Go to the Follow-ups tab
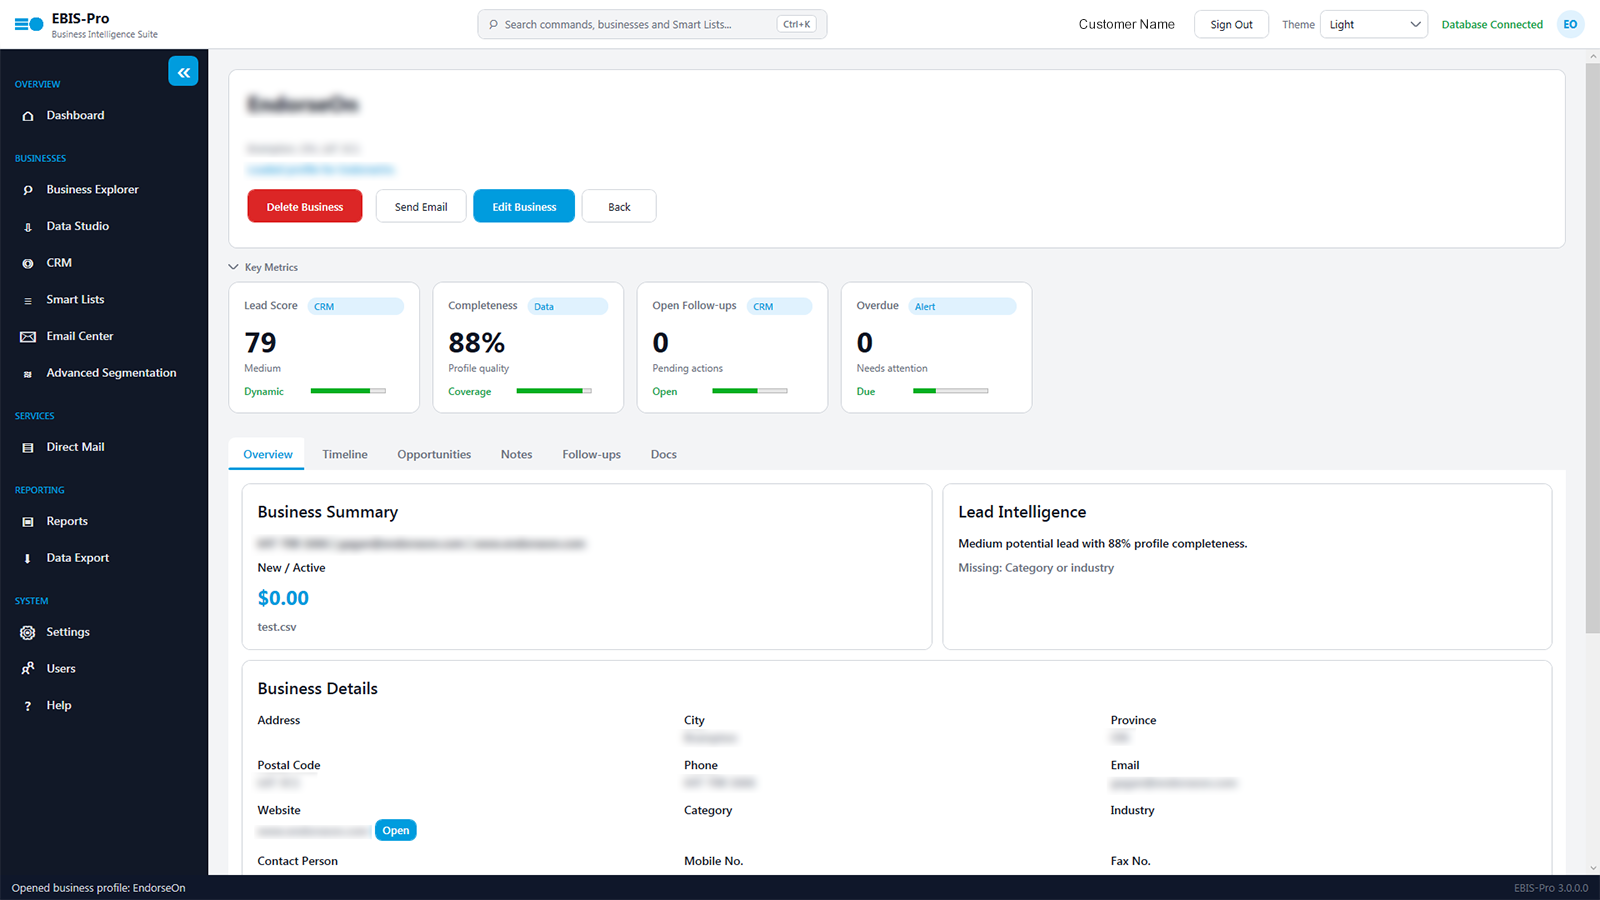Screen dimensions: 1600x900 click(x=591, y=454)
